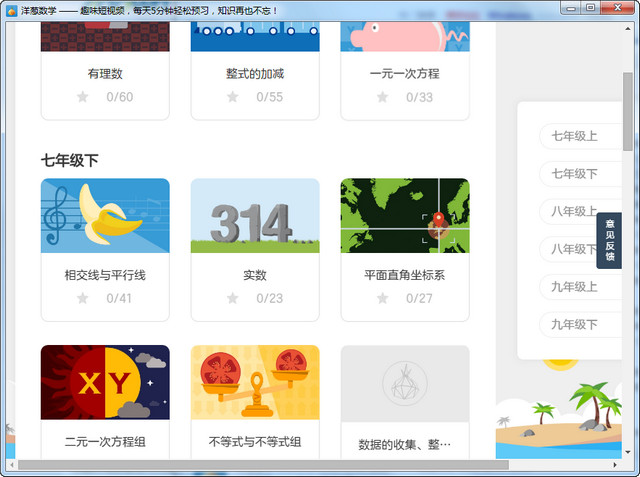Image resolution: width=640 pixels, height=477 pixels.
Task: Open the tomato scale thumbnail for 不等式与不等式组
Action: (255, 382)
